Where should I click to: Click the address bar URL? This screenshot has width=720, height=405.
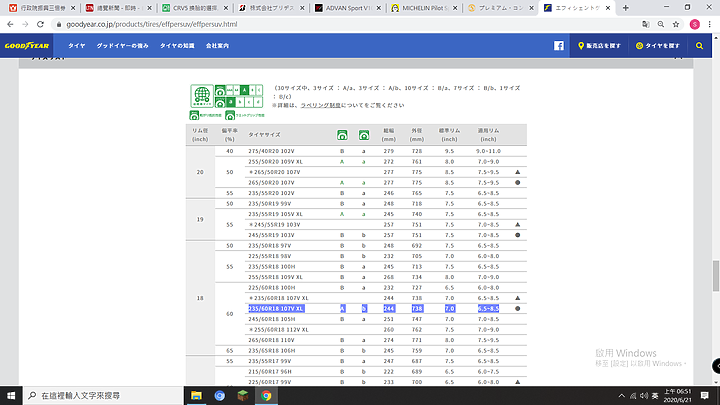[x=152, y=24]
